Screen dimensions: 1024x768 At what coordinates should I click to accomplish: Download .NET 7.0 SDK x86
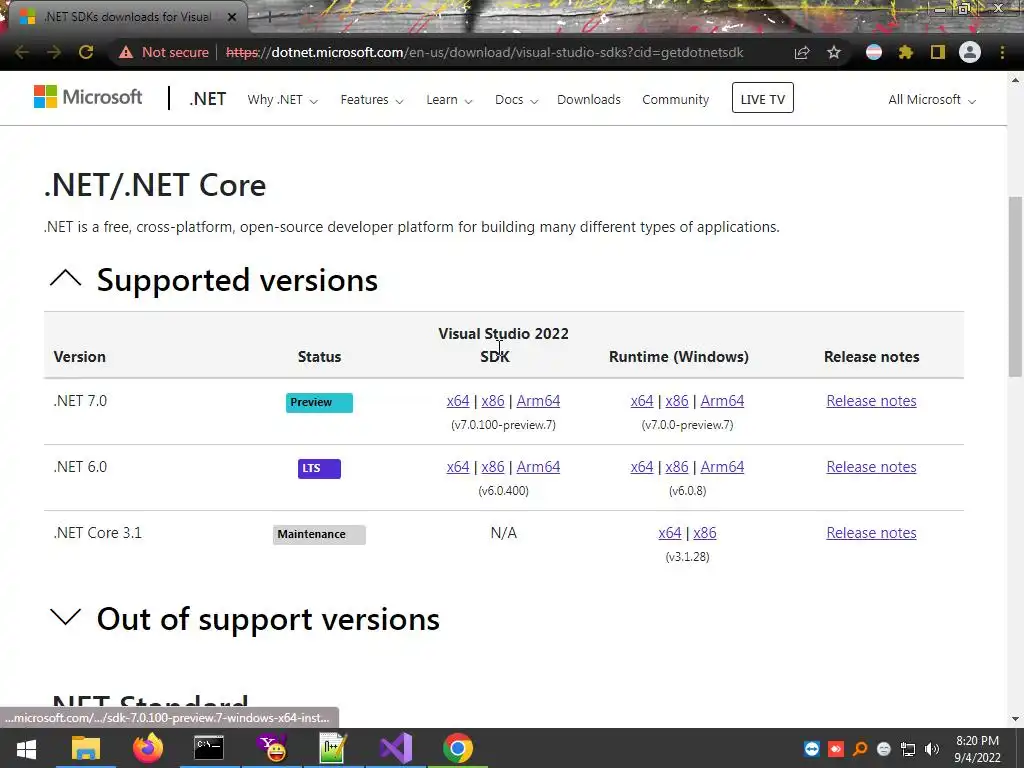tap(493, 401)
